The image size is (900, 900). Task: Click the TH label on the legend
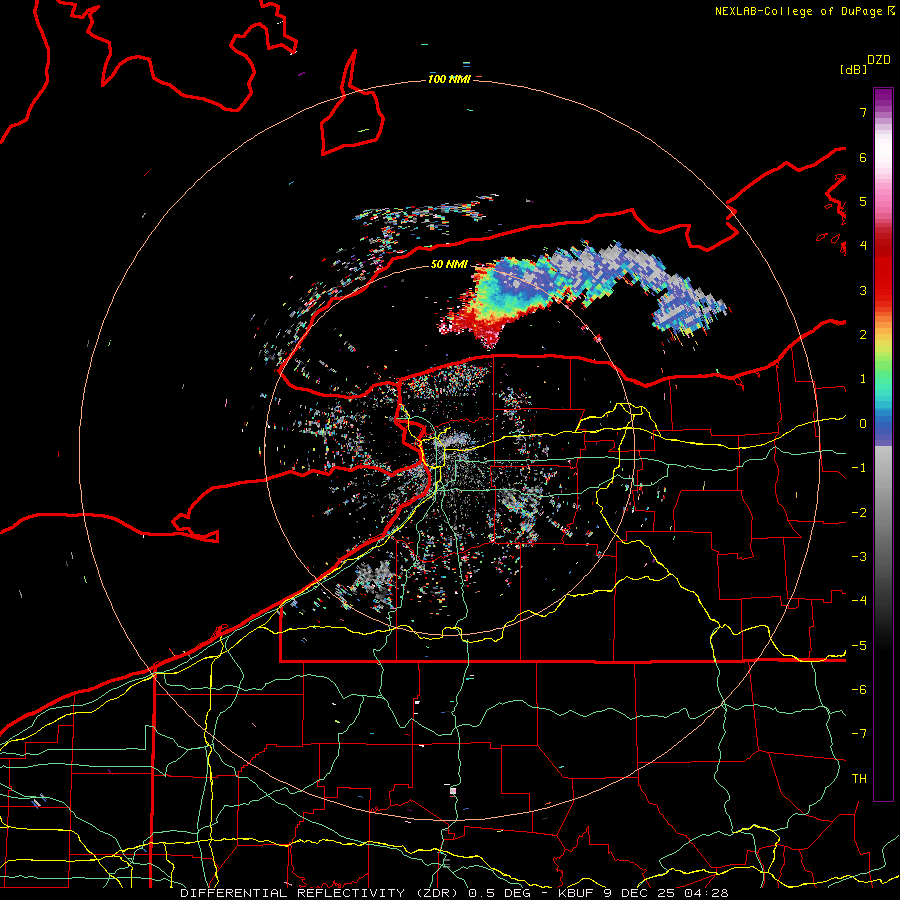pos(859,779)
